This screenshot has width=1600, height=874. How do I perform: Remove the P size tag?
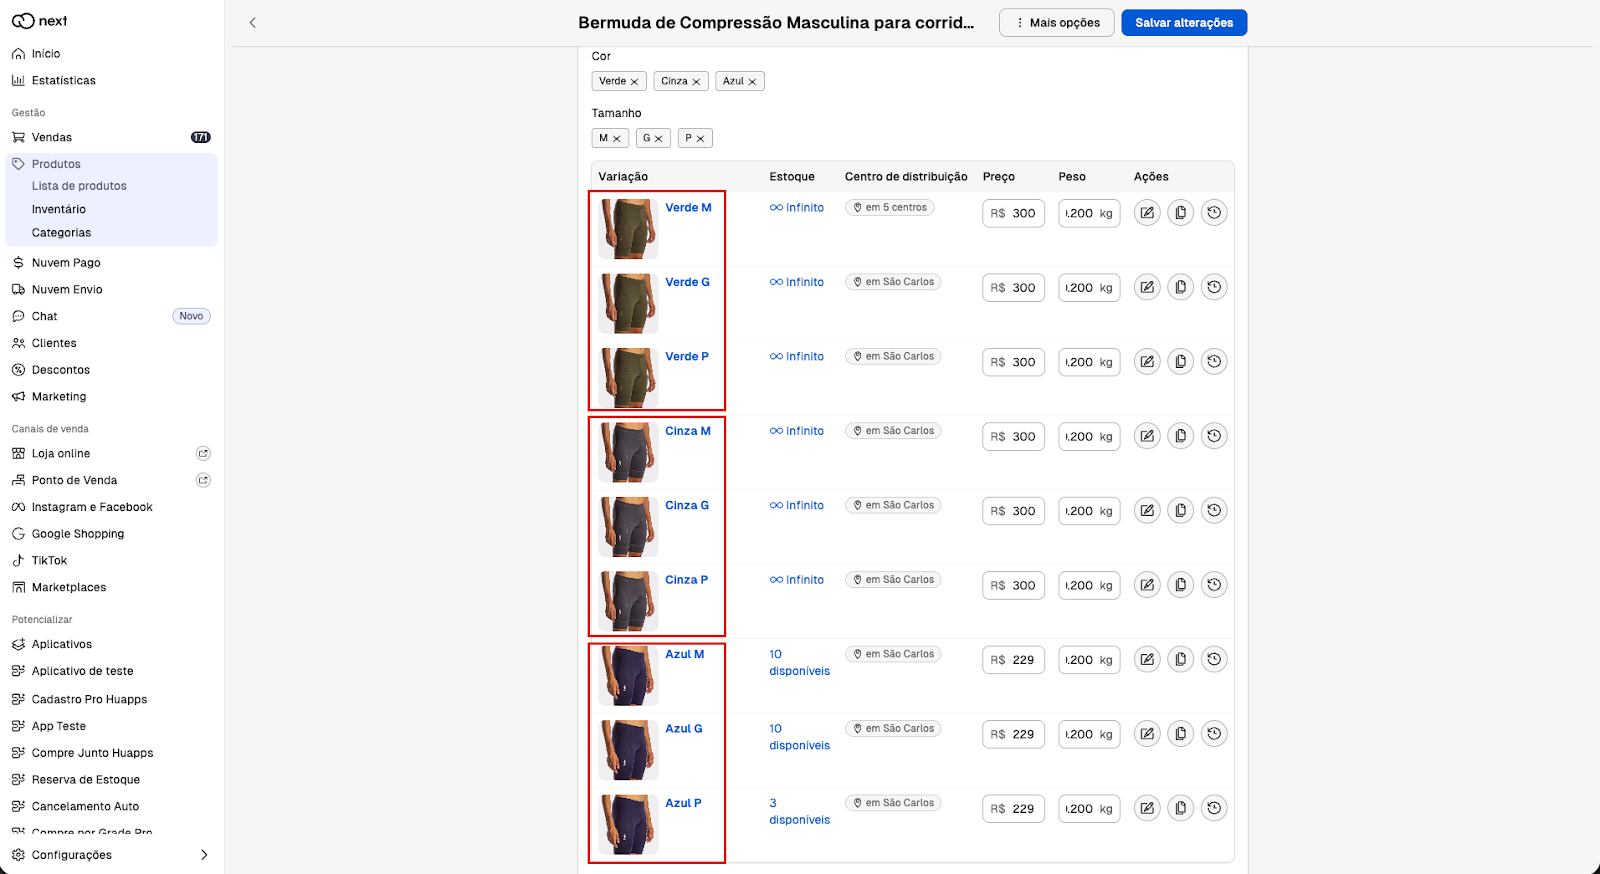tap(701, 139)
